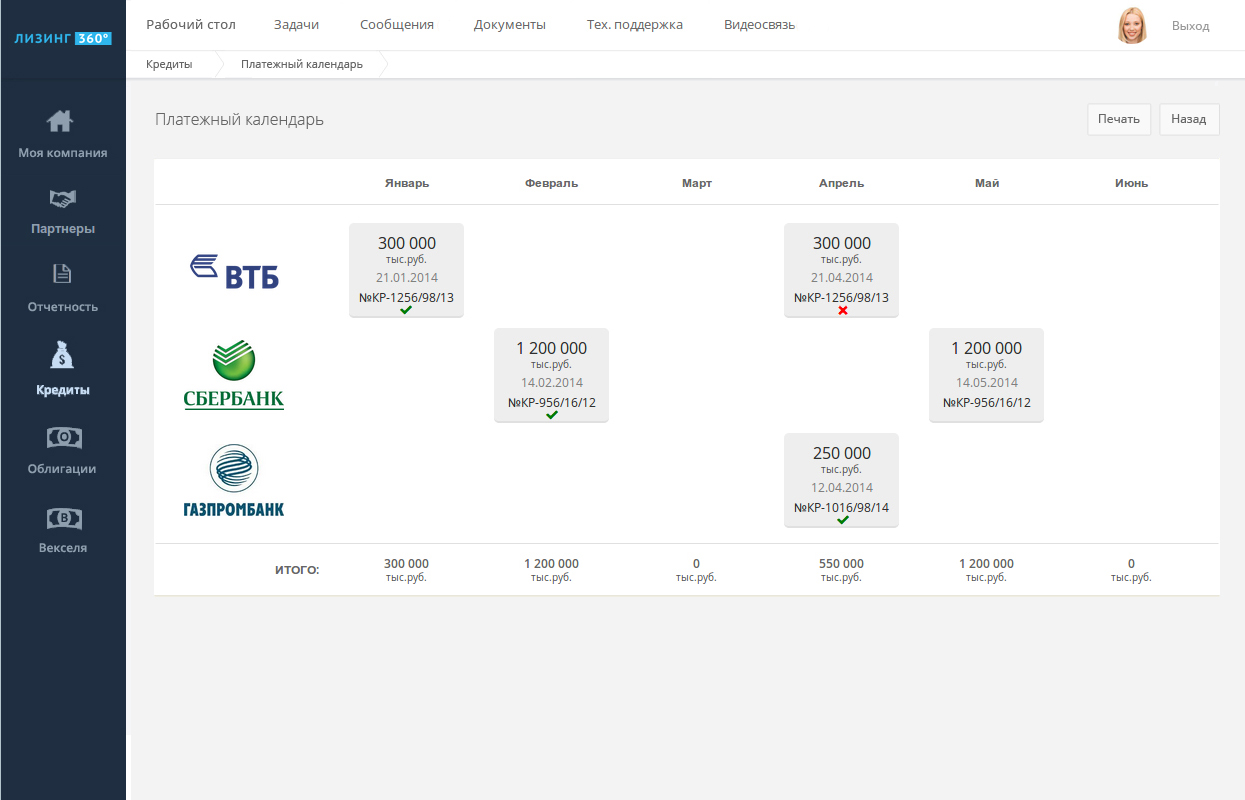Open Документы in top menu

[x=510, y=25]
